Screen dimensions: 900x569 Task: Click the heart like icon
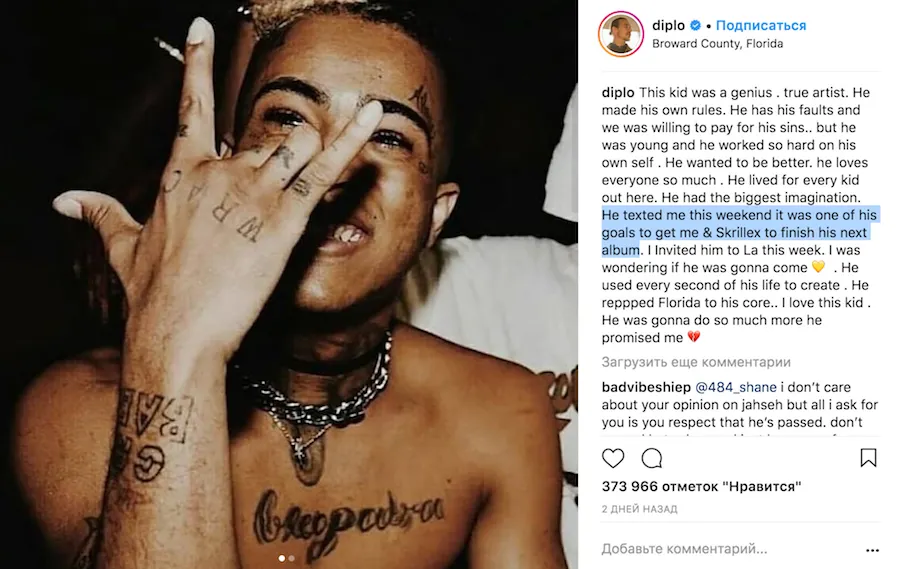[612, 458]
